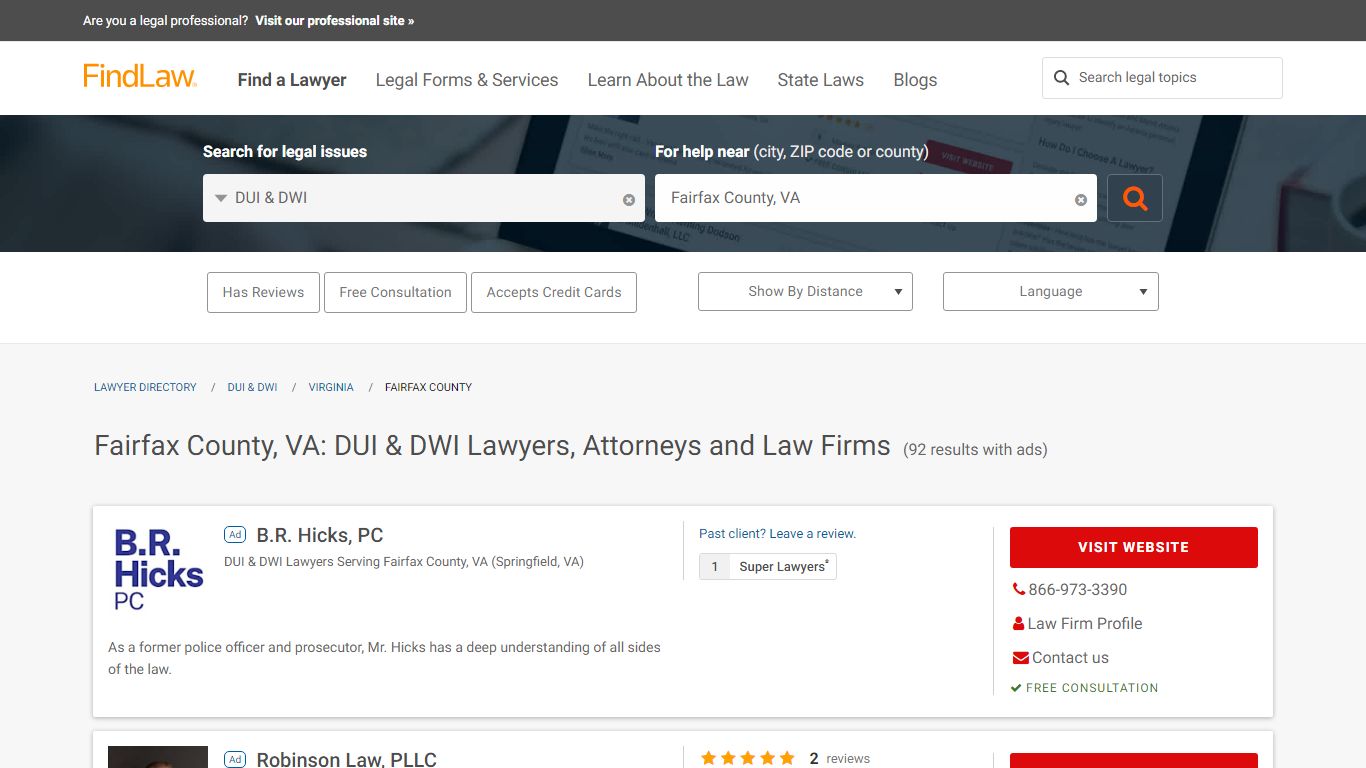Focus the DUI & DWI legal issue field
This screenshot has width=1366, height=768.
point(424,198)
